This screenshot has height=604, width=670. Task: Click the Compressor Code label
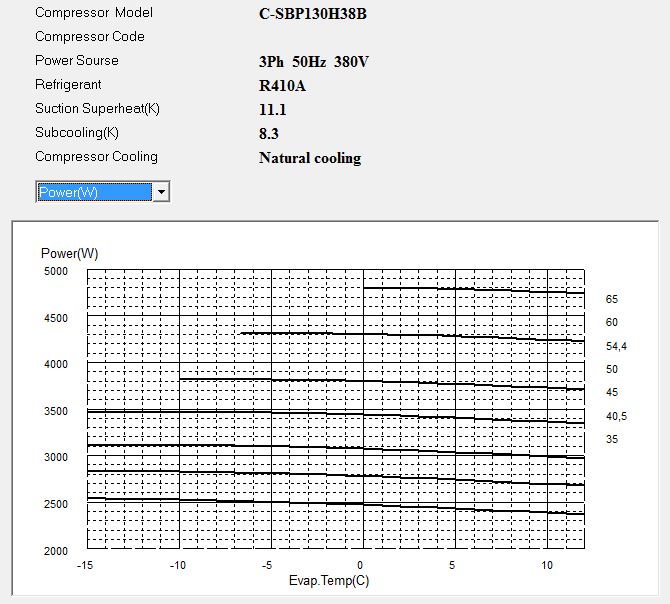[x=90, y=37]
